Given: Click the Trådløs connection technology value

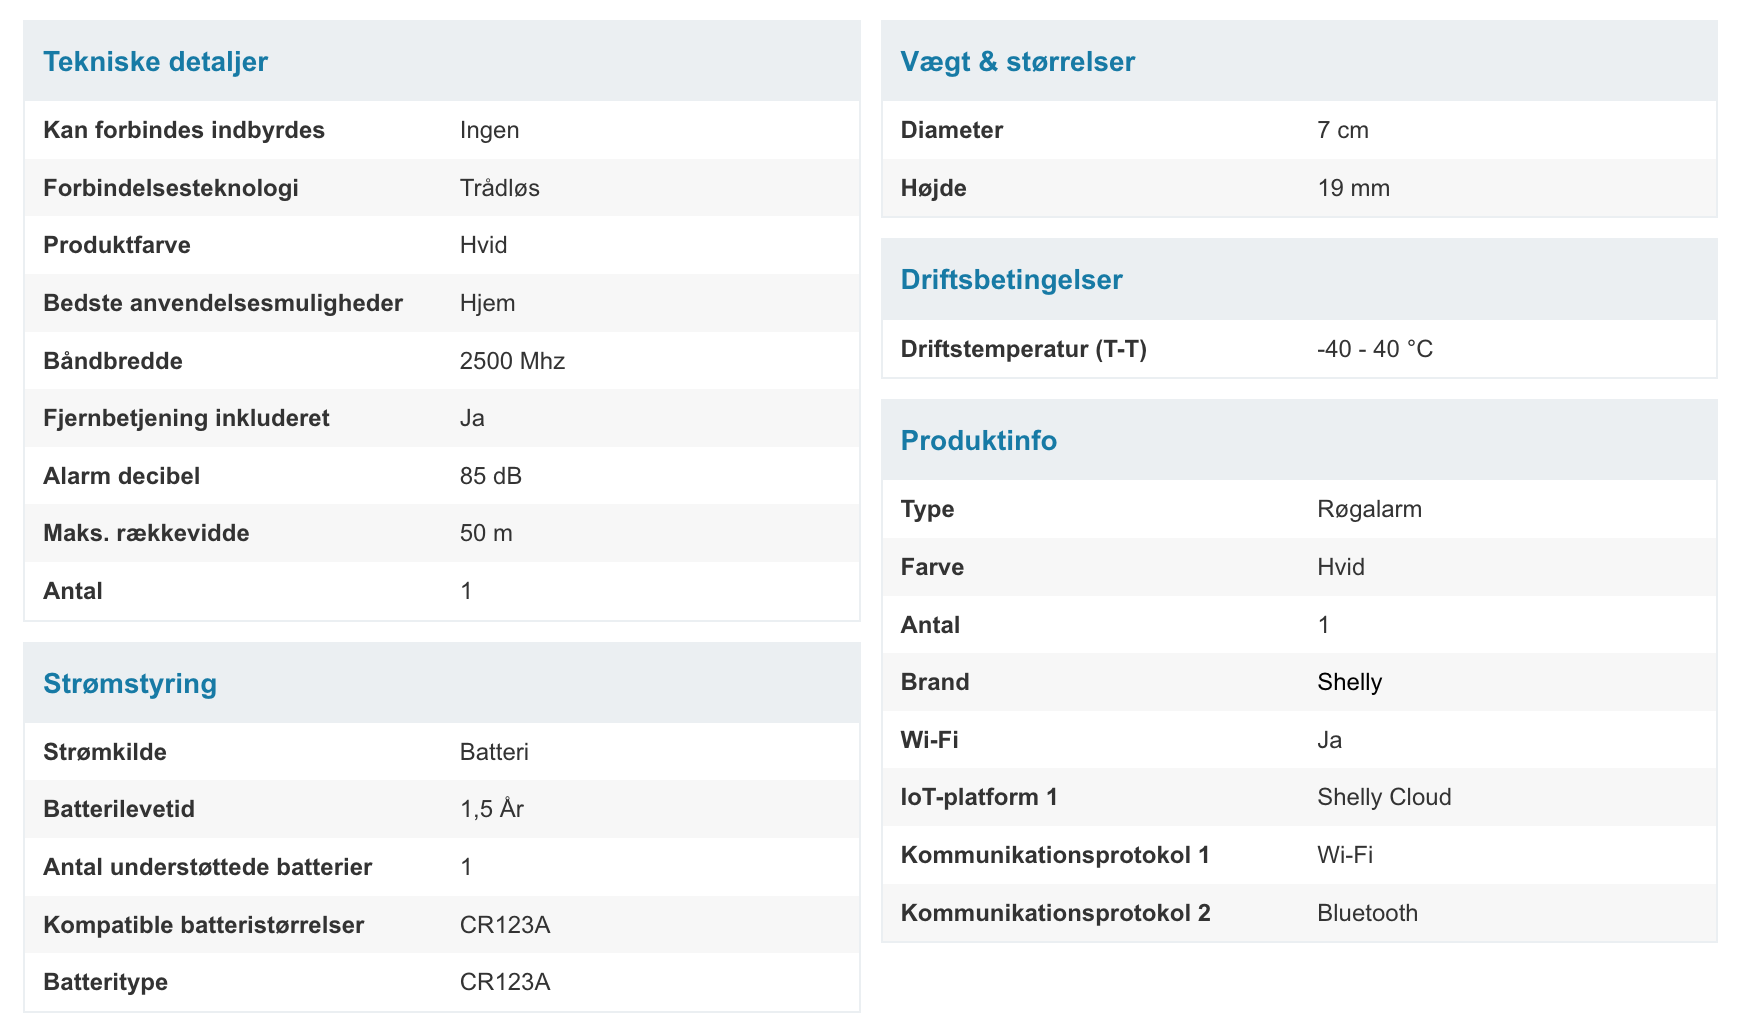Looking at the screenshot, I should coord(499,188).
